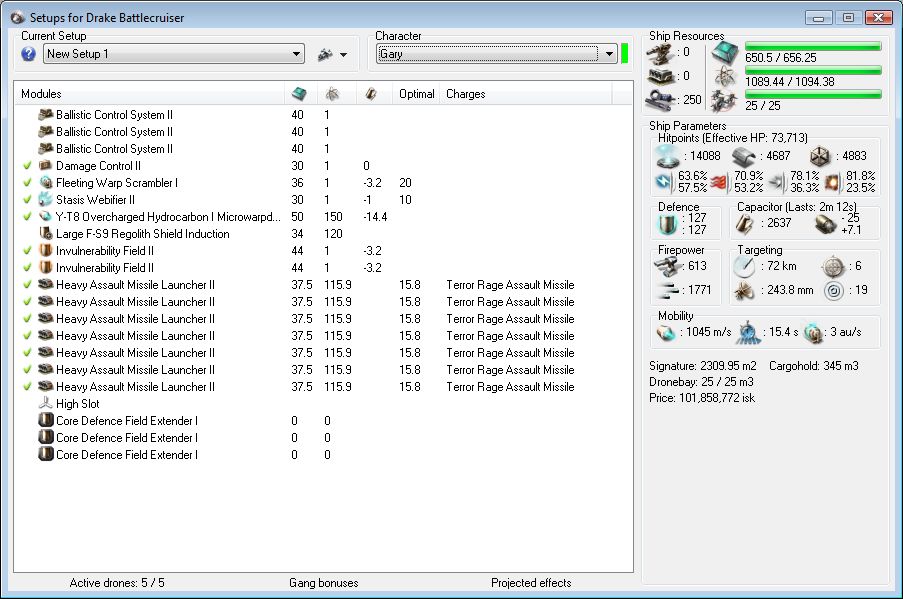Click the turret hardpoints icon in Ship Resources

(661, 54)
